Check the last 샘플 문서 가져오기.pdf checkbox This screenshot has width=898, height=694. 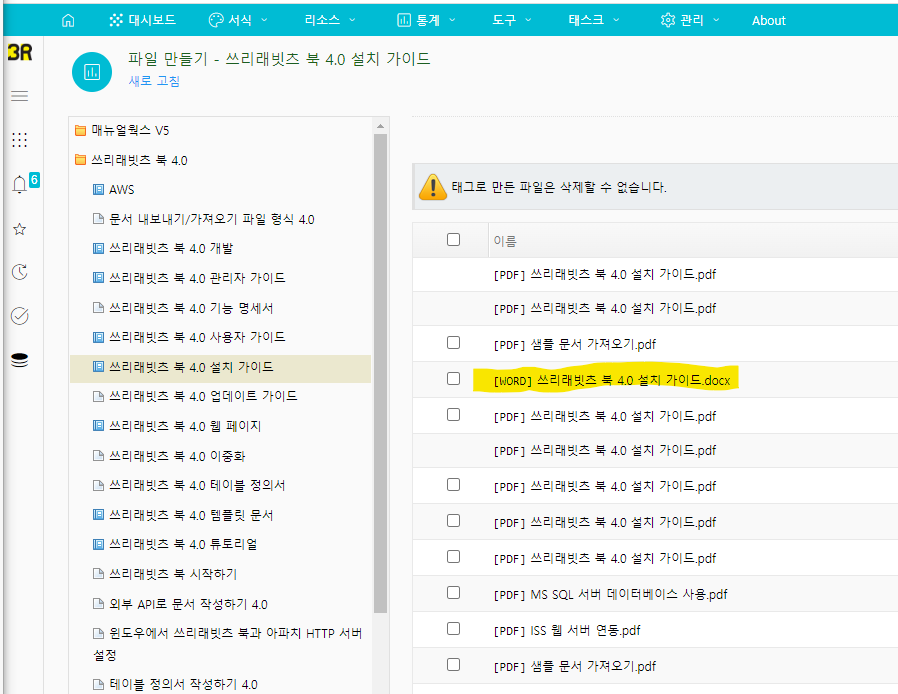pyautogui.click(x=454, y=665)
